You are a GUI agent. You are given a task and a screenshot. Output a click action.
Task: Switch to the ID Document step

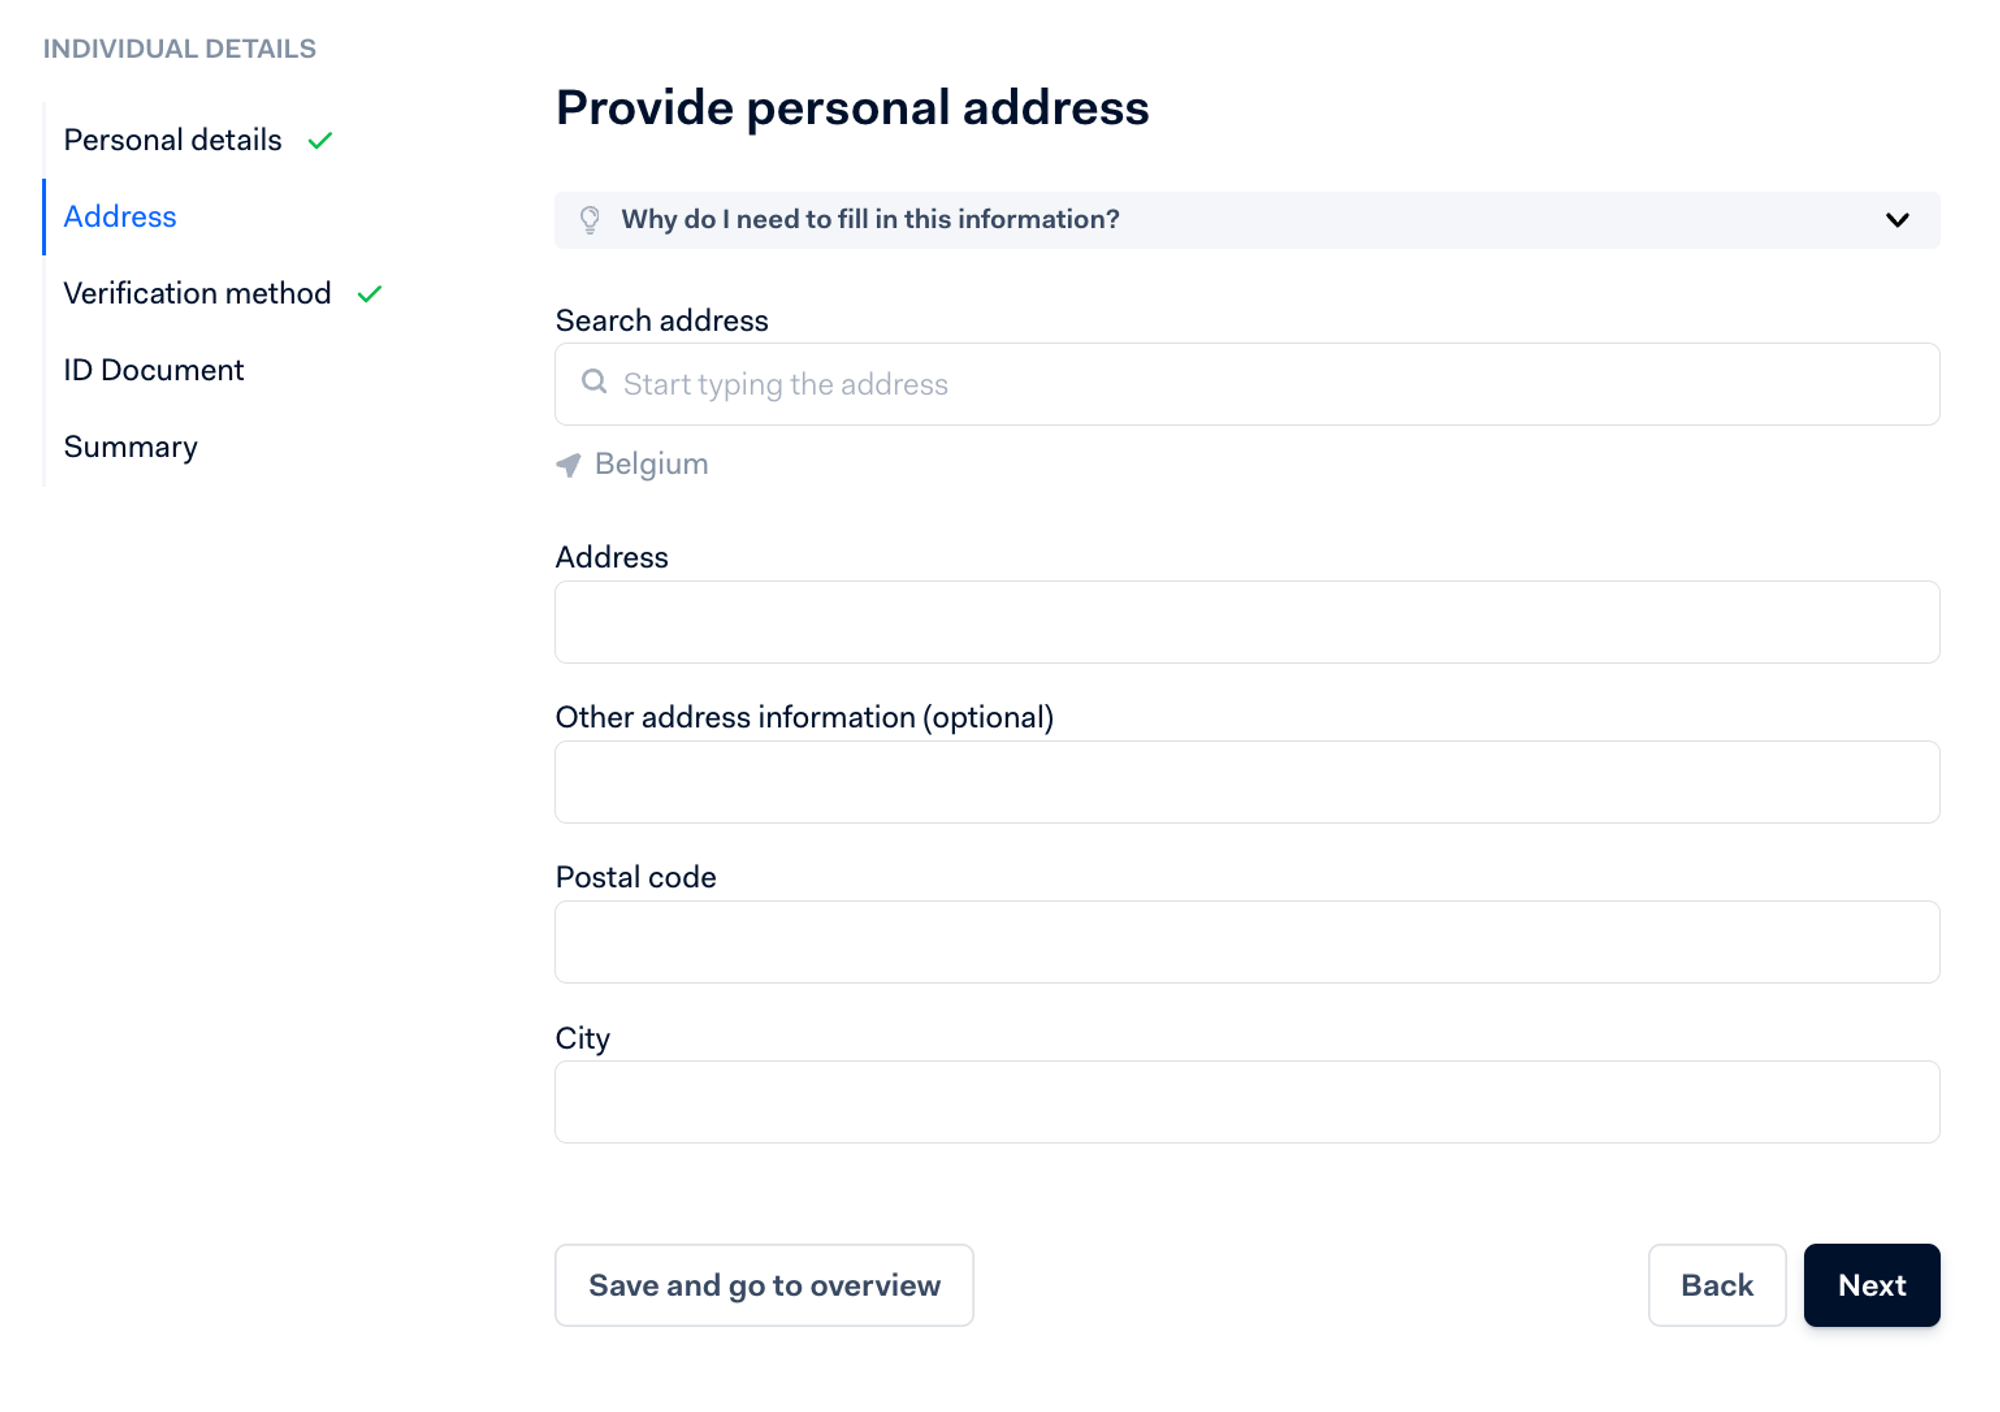click(x=153, y=370)
